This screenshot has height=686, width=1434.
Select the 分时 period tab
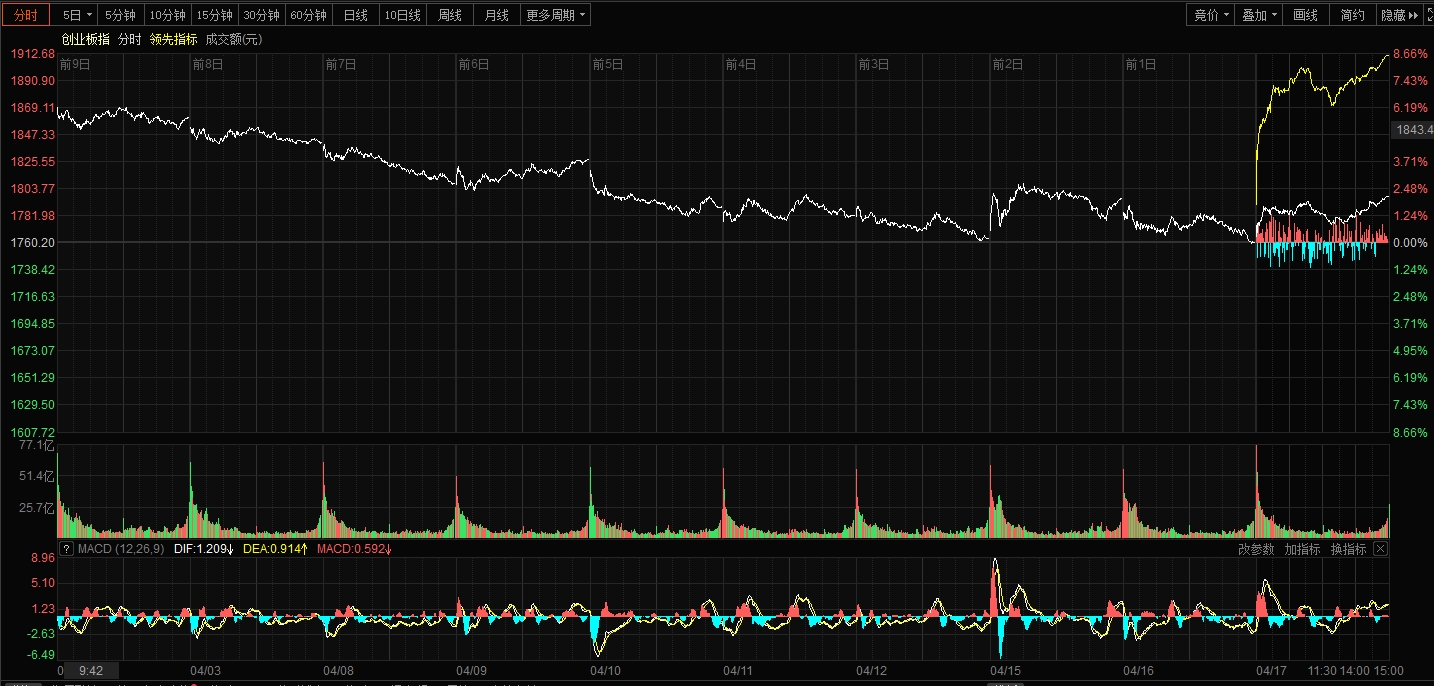pyautogui.click(x=25, y=15)
